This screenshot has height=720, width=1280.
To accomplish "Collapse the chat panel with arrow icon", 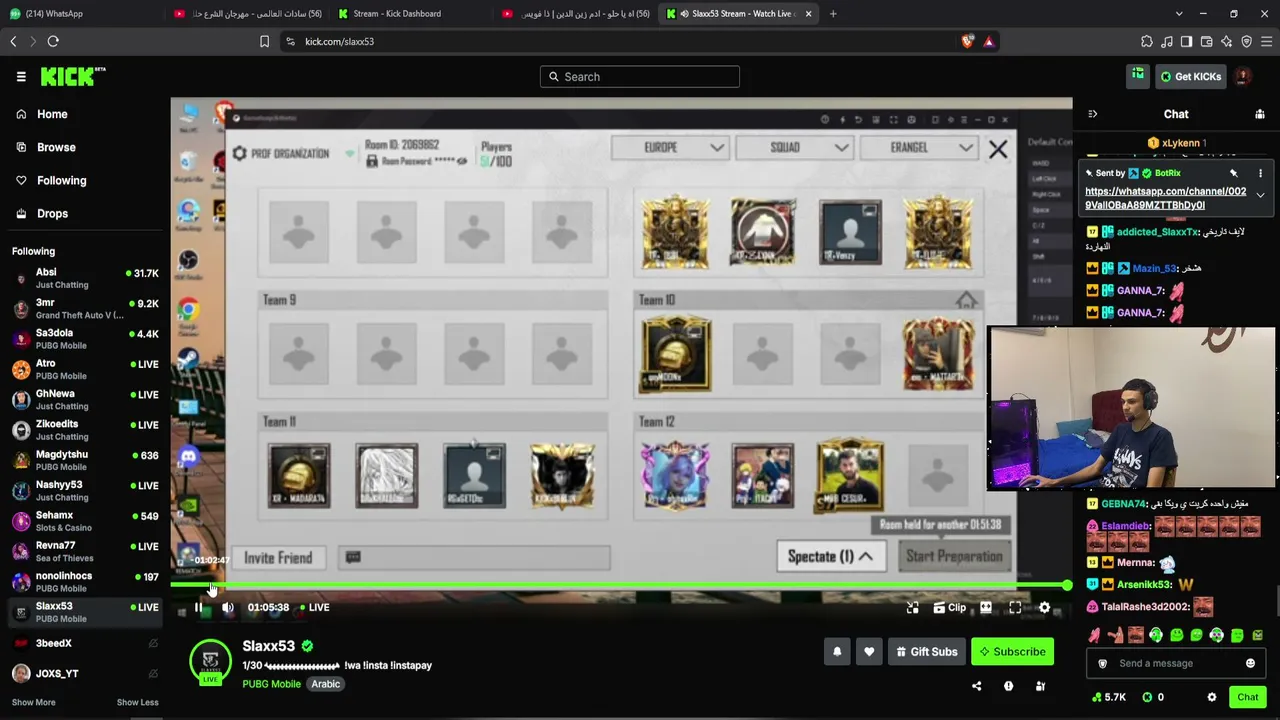I will coord(1092,114).
